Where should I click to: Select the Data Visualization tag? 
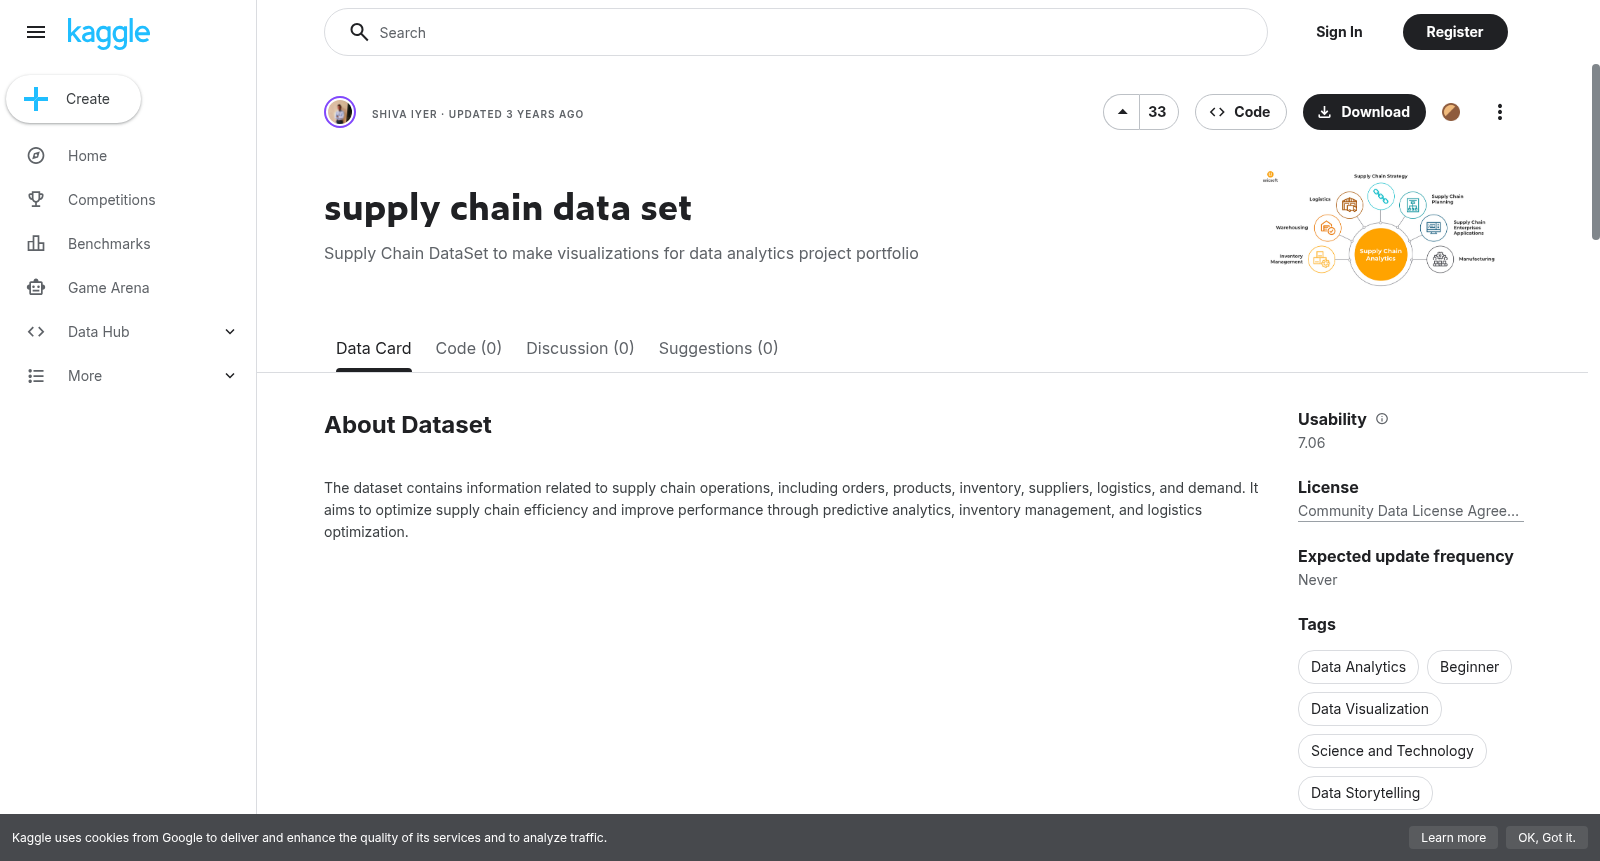tap(1369, 709)
